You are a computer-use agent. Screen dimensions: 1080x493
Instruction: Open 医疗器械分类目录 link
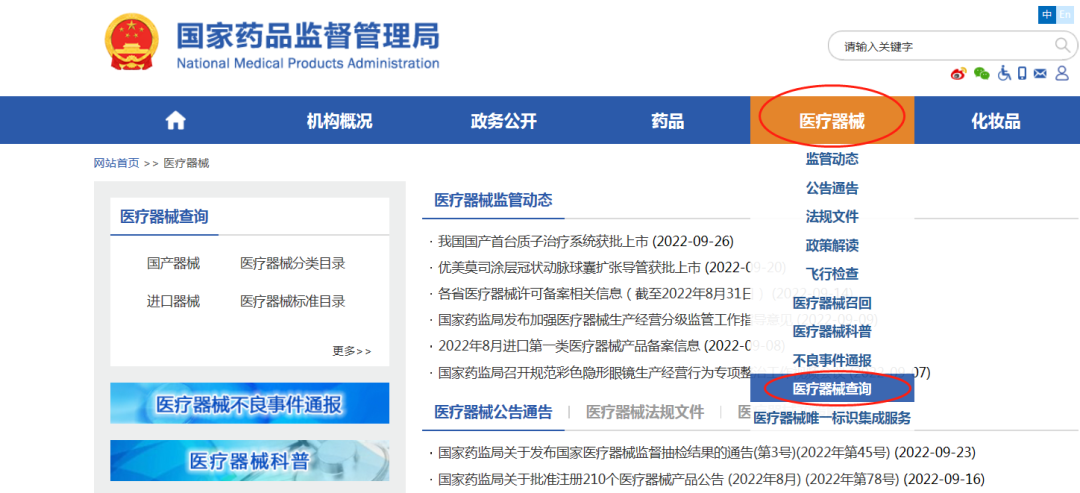pyautogui.click(x=293, y=263)
